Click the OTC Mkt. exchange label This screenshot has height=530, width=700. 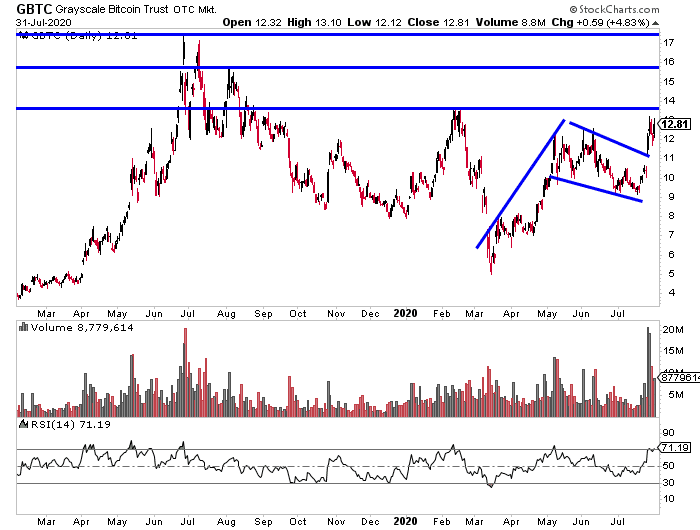[195, 9]
